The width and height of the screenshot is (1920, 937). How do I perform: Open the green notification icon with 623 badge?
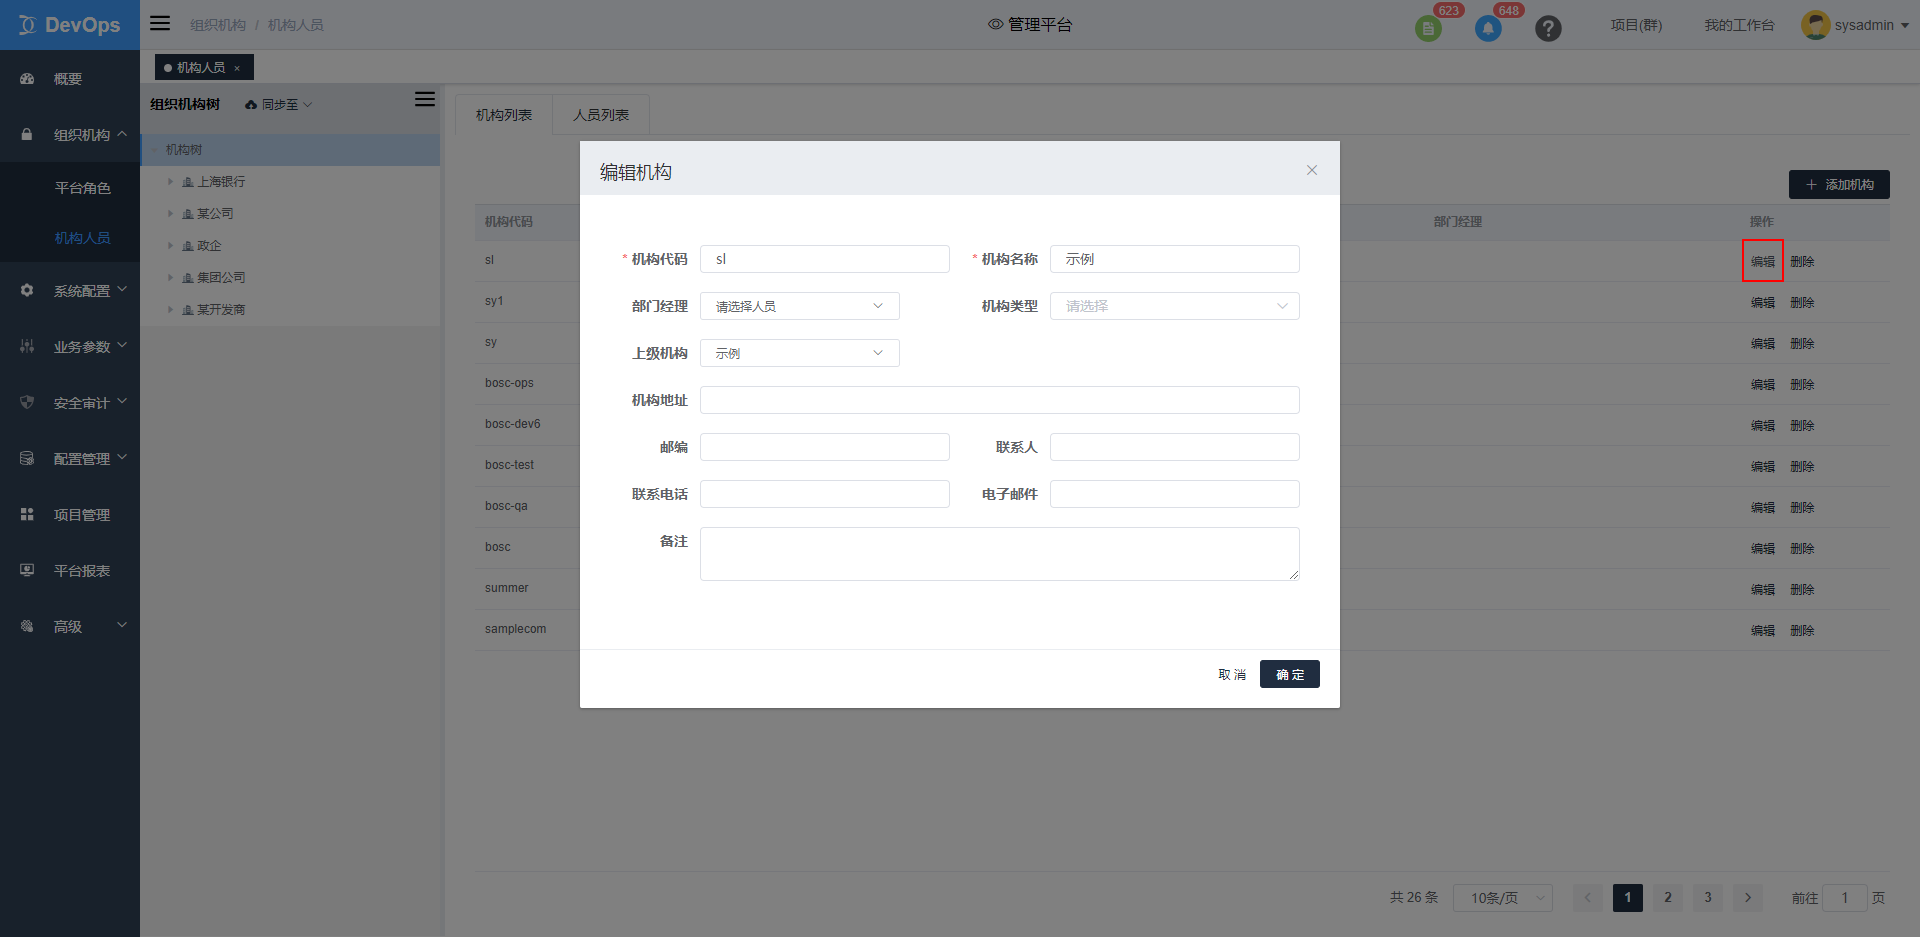1428,29
